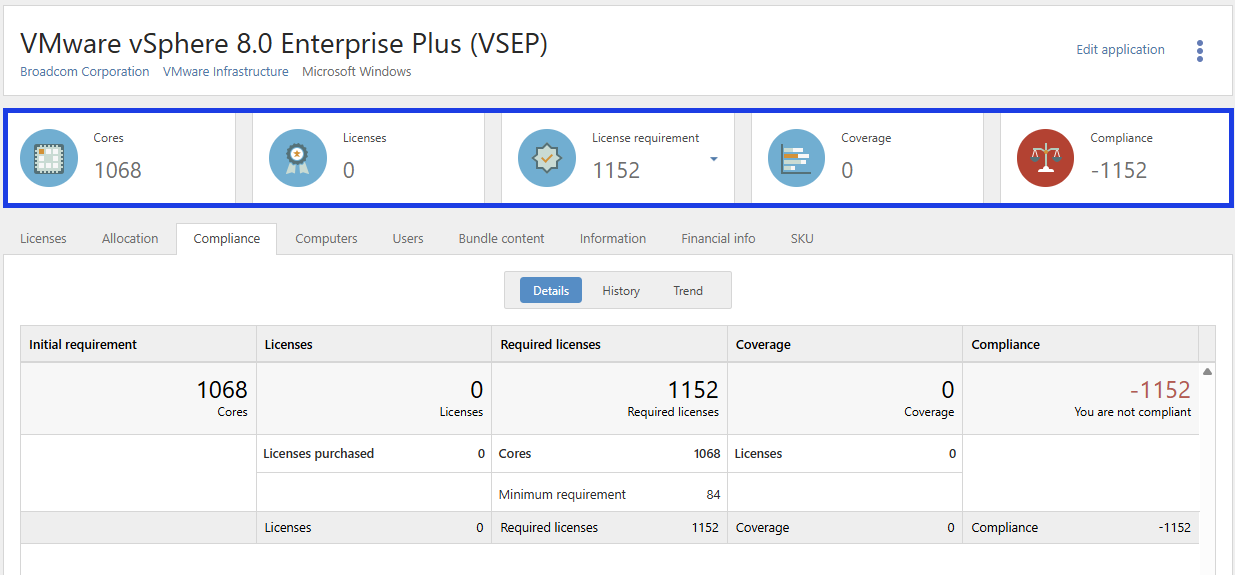
Task: Click the red Compliance scales icon
Action: [x=1045, y=158]
